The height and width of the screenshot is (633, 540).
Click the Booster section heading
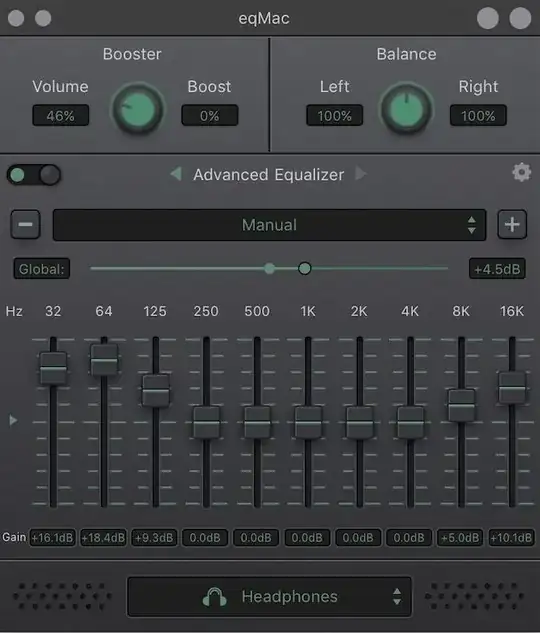coord(132,54)
